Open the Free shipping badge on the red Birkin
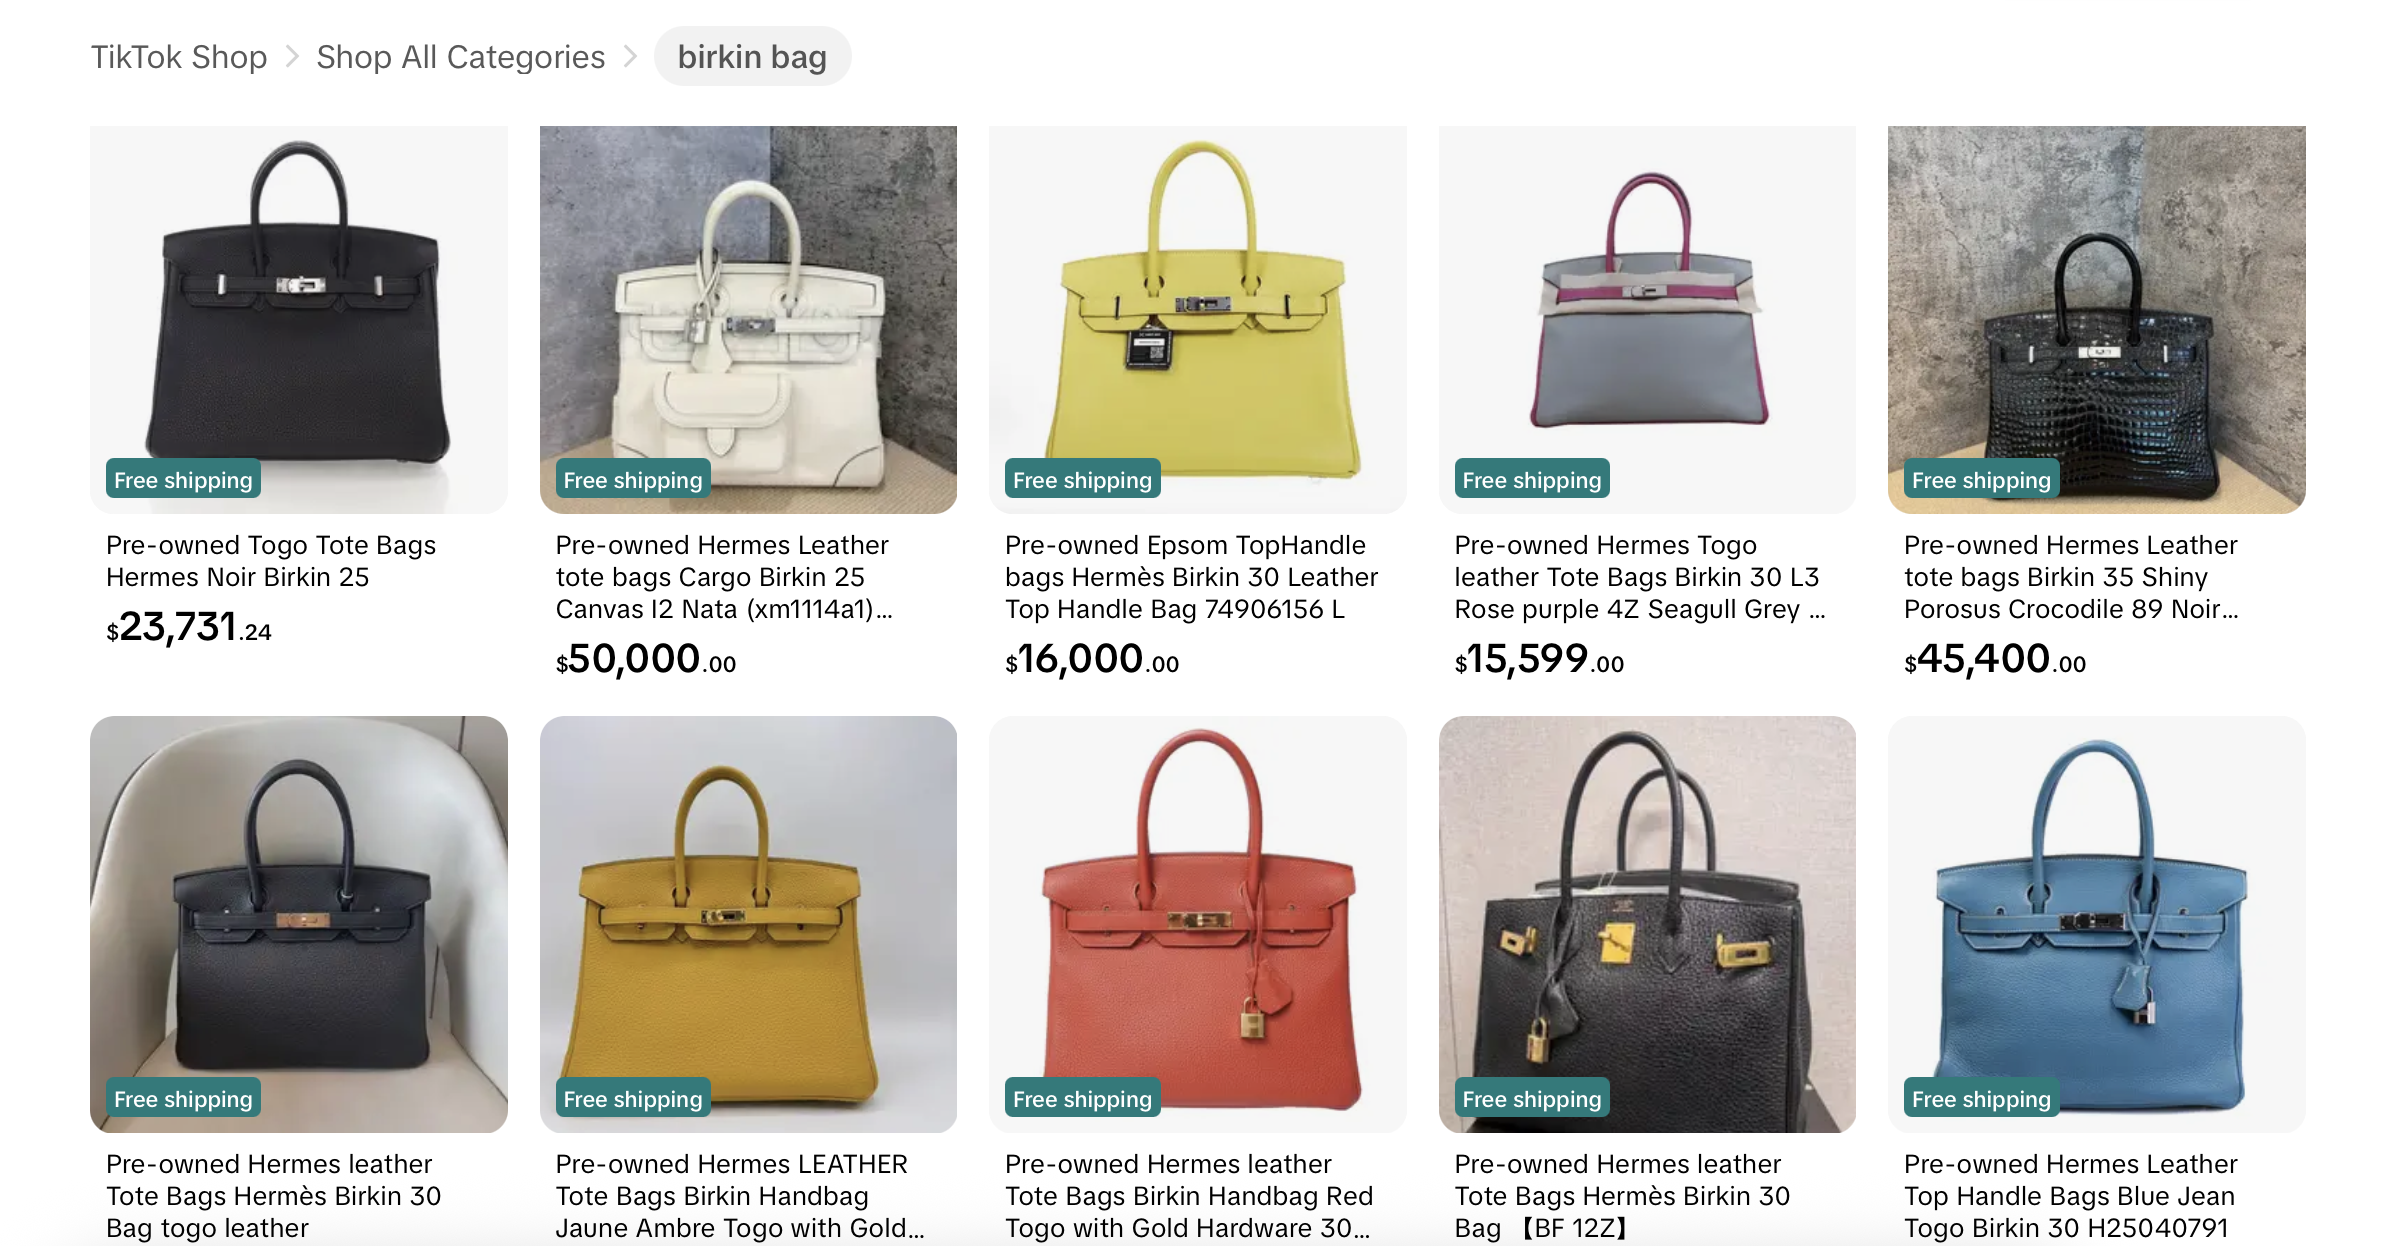The height and width of the screenshot is (1246, 2384). (1082, 1099)
